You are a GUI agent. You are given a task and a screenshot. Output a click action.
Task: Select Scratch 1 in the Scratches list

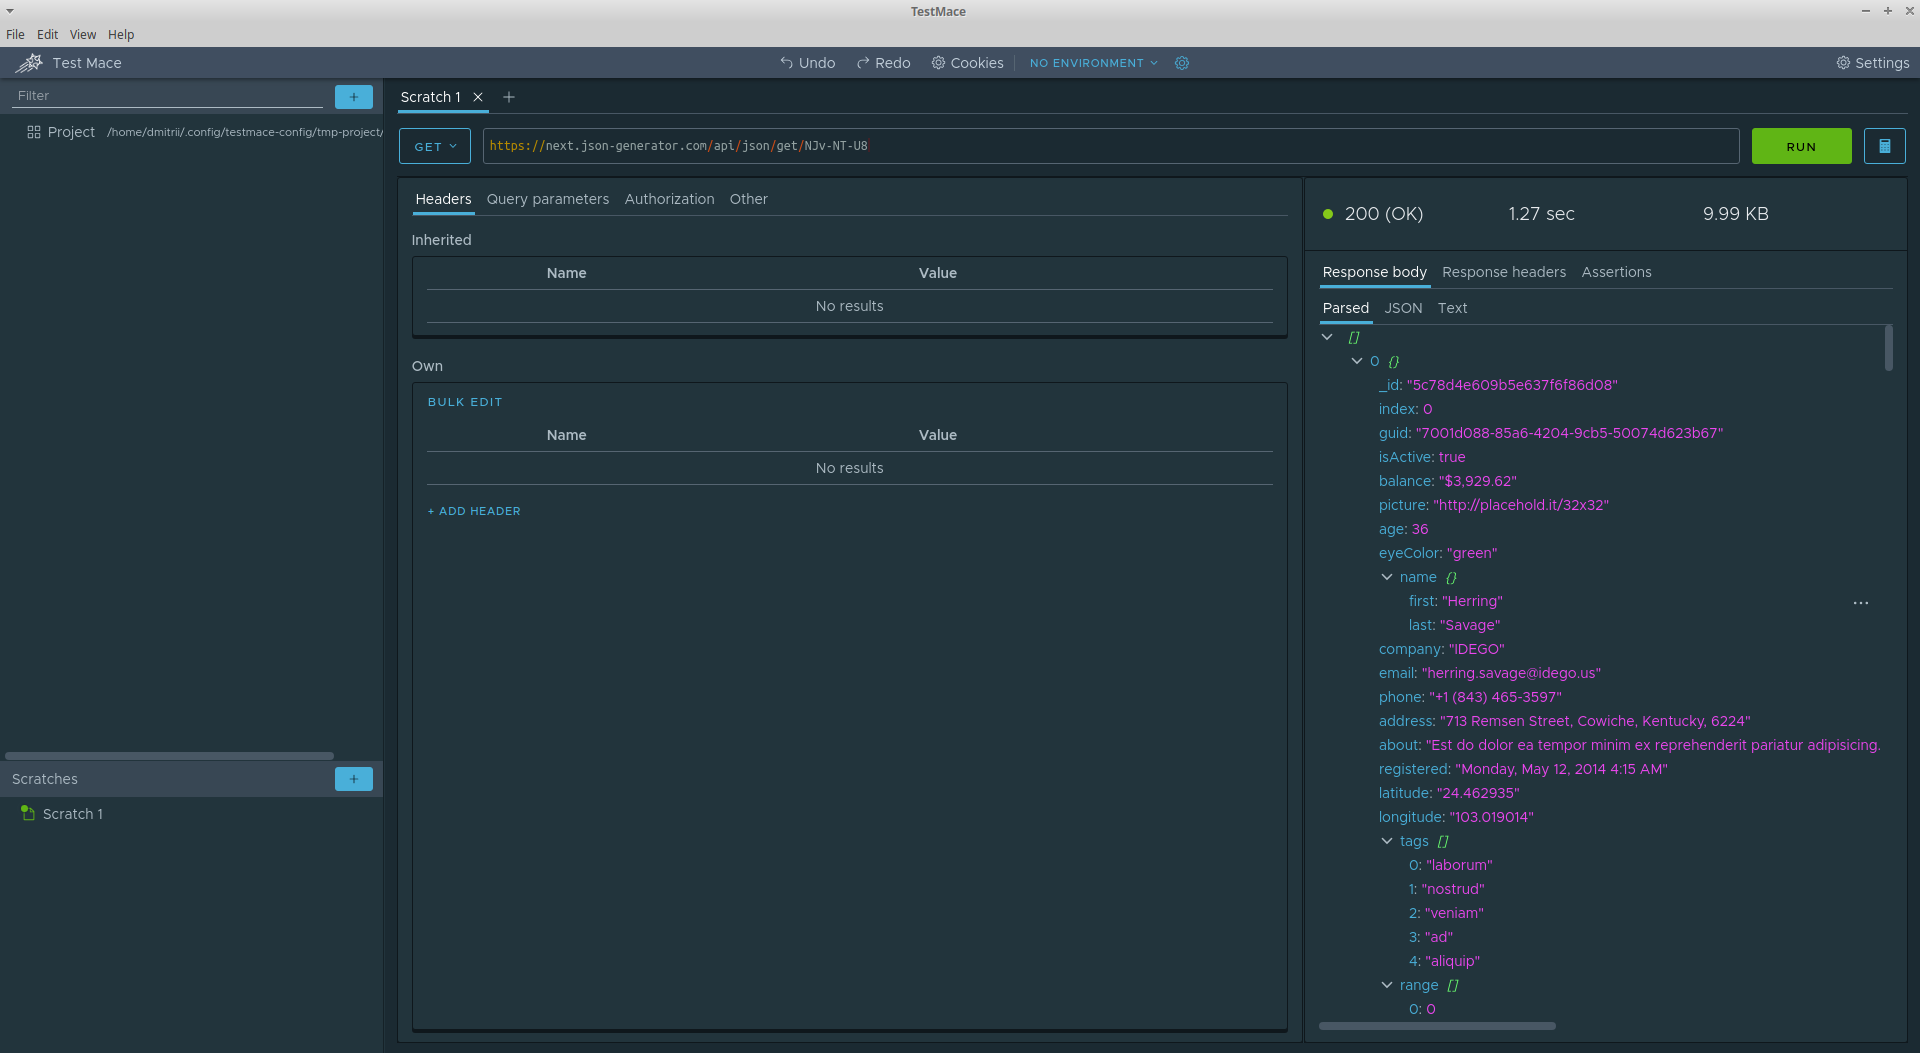(73, 814)
